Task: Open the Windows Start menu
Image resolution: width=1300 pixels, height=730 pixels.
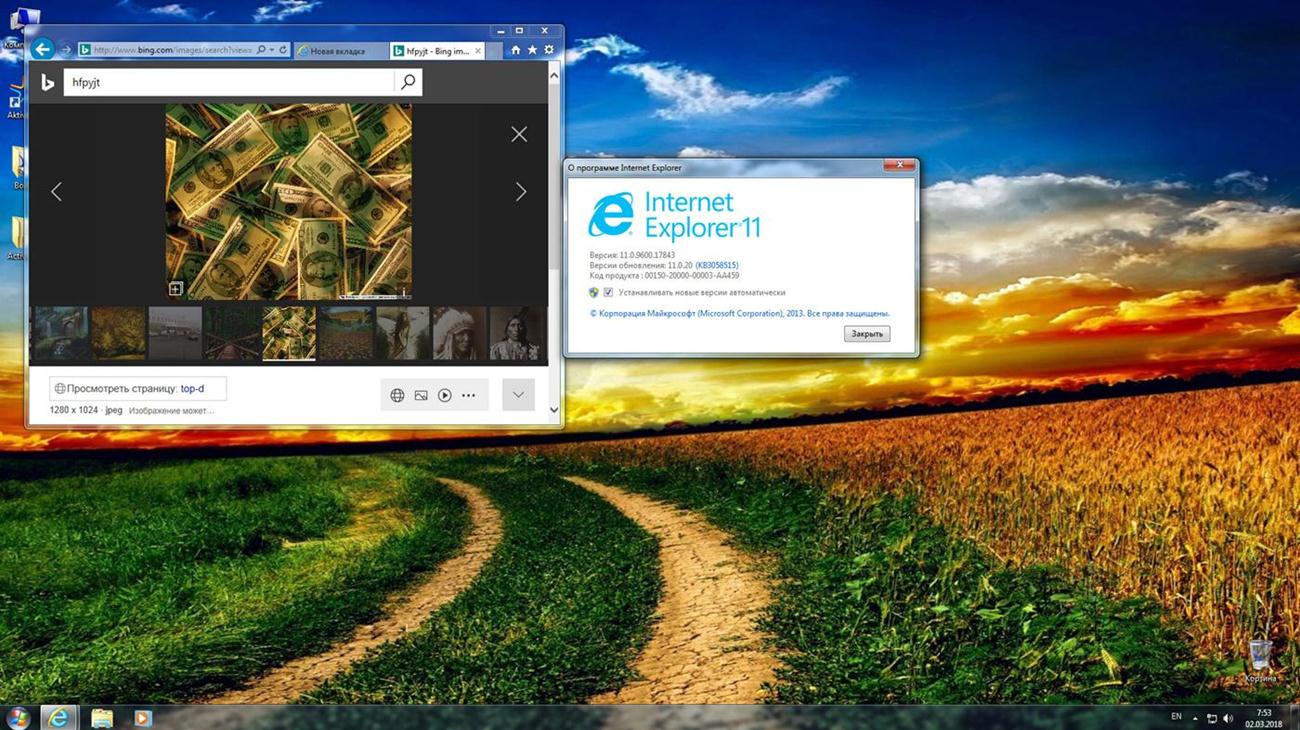Action: tap(18, 717)
